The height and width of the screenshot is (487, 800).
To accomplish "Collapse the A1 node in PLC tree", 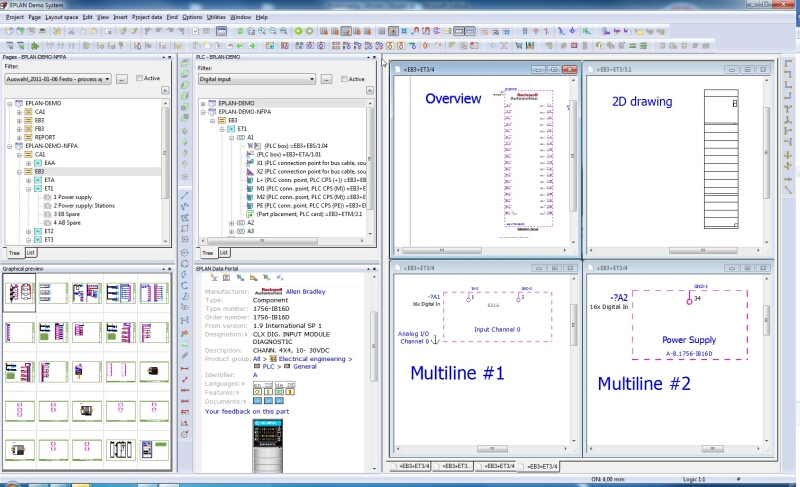I will point(232,138).
